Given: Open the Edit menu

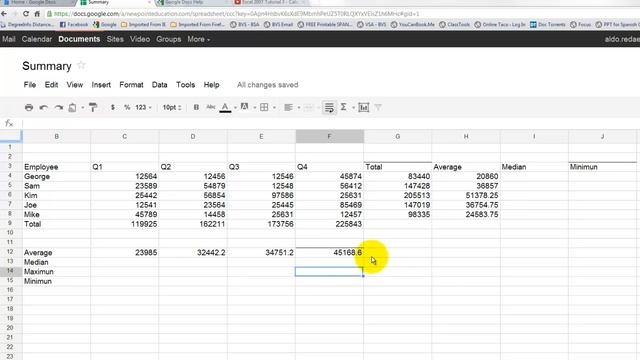Looking at the screenshot, I should click(51, 84).
